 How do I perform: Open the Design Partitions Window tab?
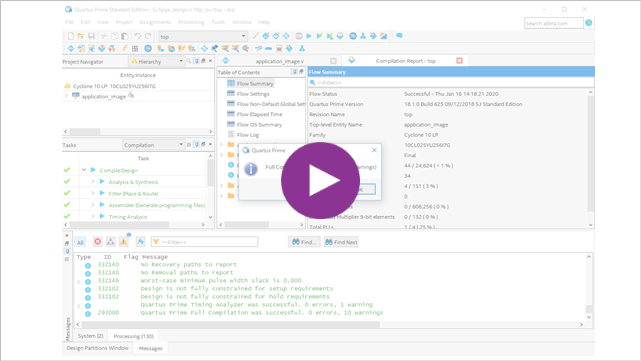click(97, 348)
